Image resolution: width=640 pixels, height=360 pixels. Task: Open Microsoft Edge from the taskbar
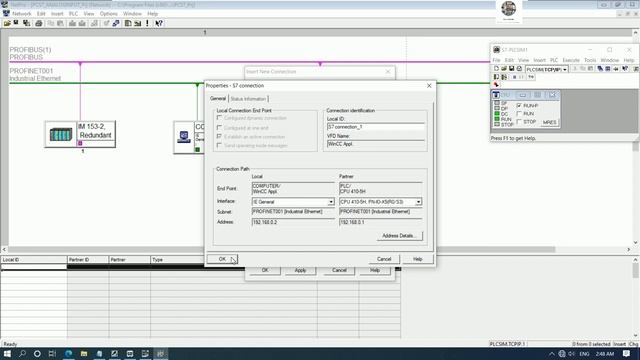68,353
